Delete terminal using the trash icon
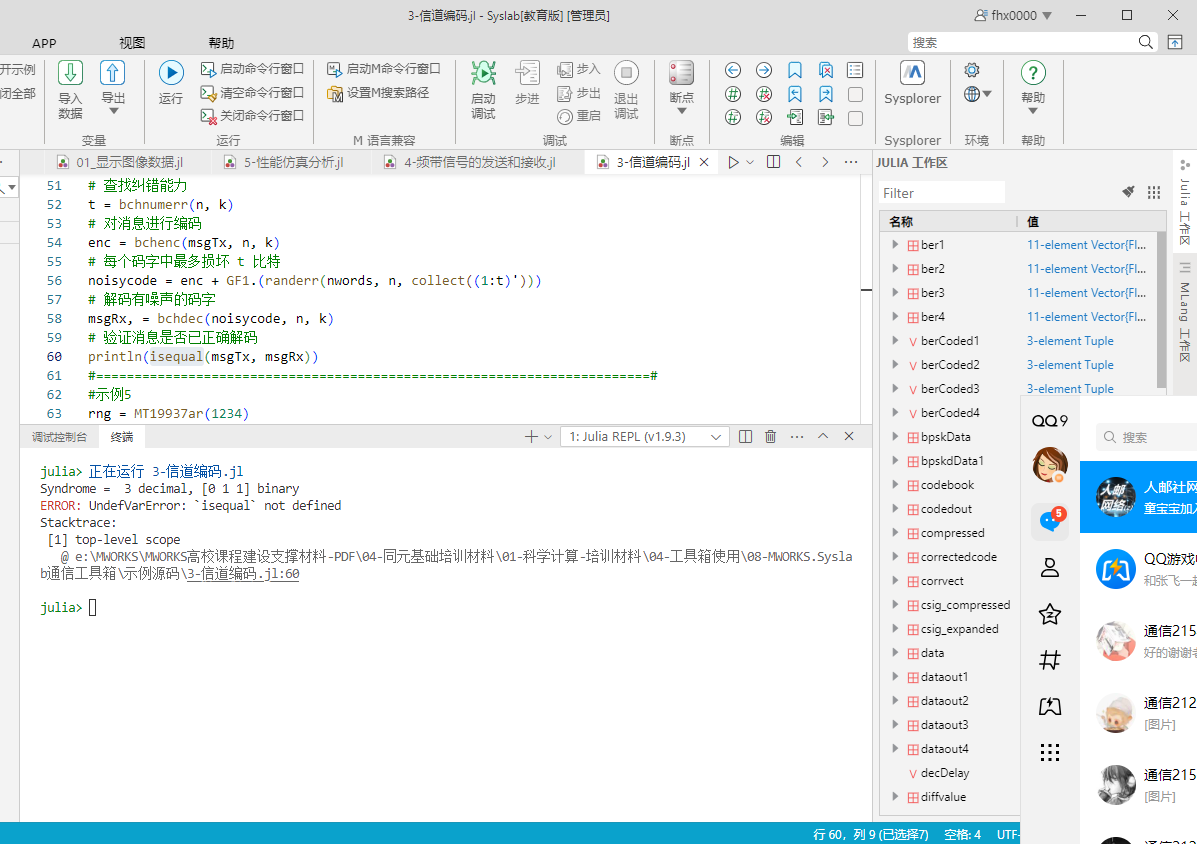 click(x=770, y=436)
